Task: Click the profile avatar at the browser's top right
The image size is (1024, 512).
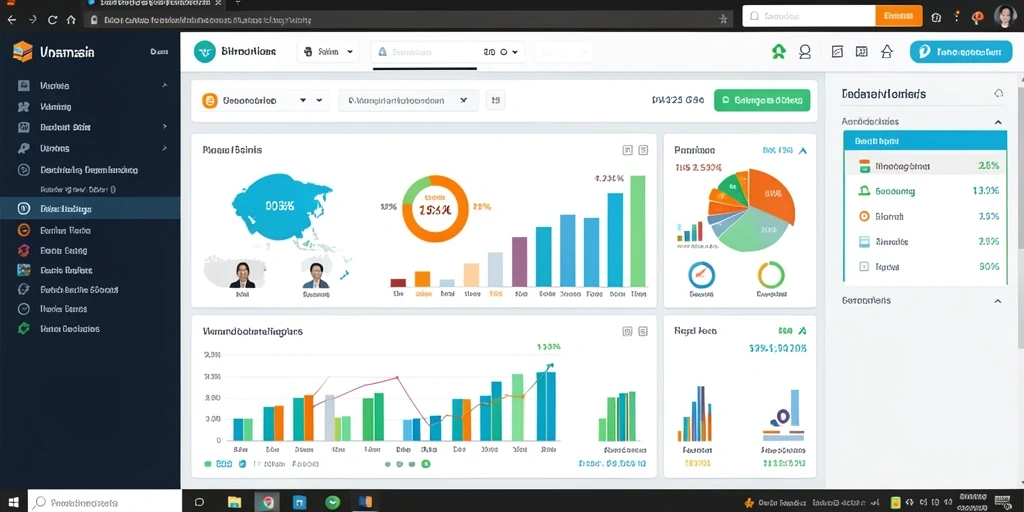Action: [1006, 16]
